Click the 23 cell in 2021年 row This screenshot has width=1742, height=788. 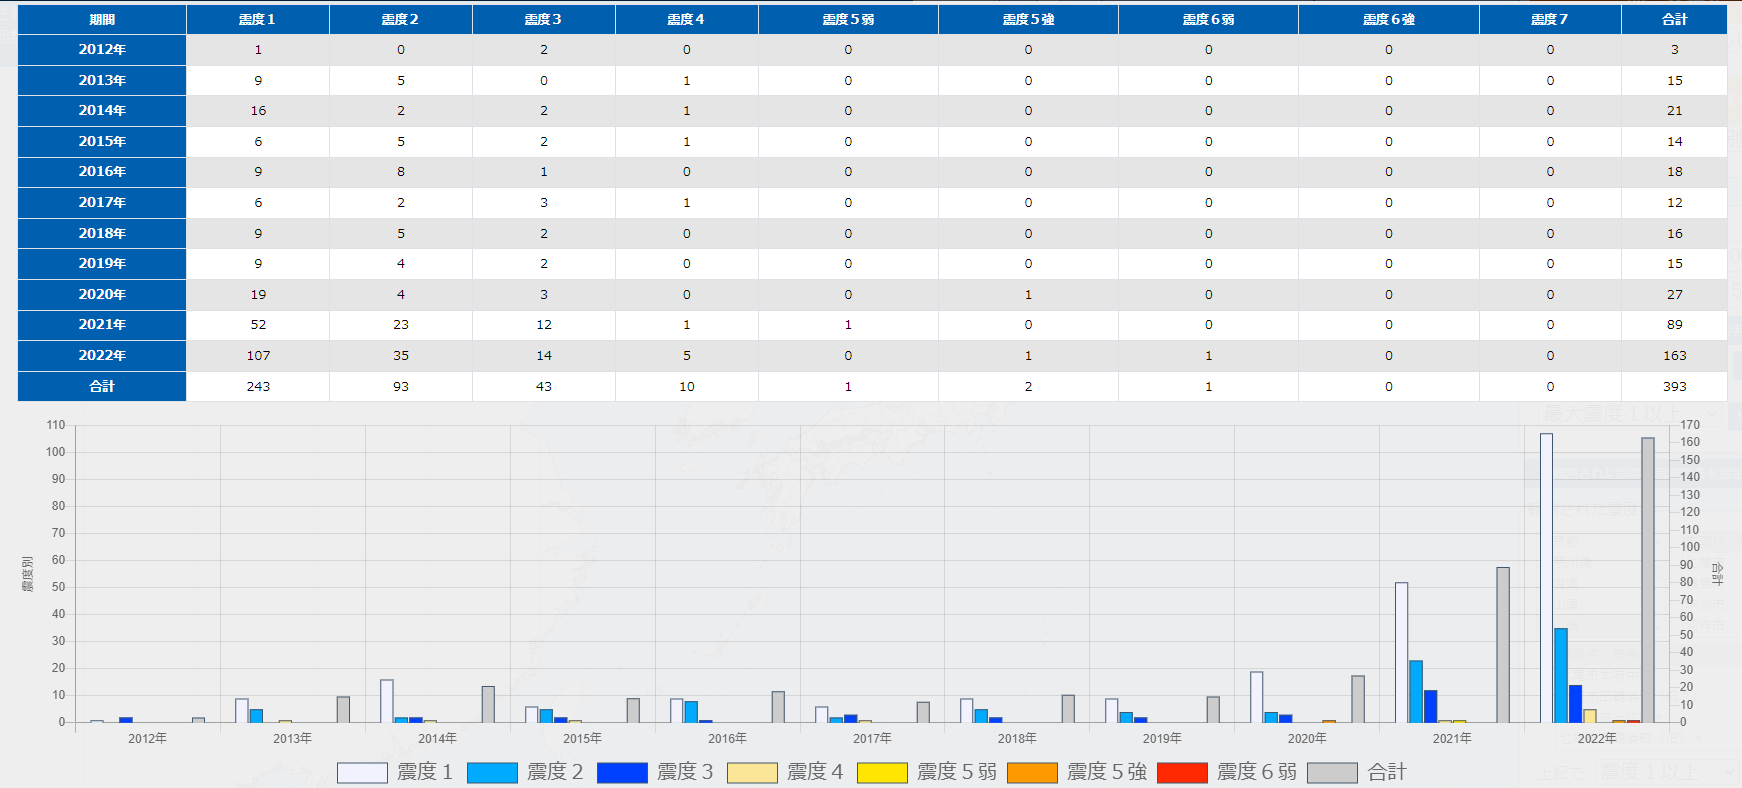(401, 324)
